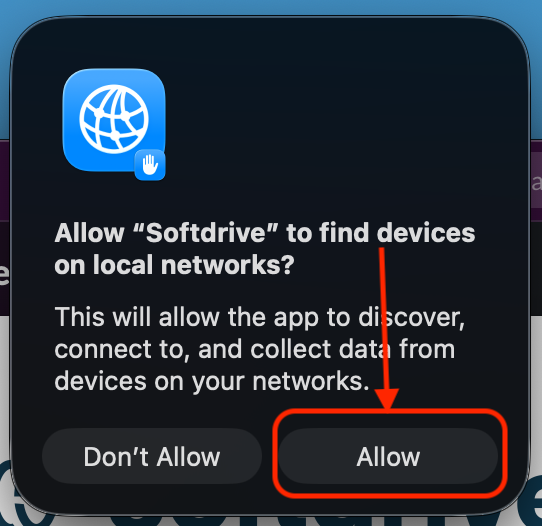Click the red outline around Allow
The image size is (542, 526).
[390, 453]
